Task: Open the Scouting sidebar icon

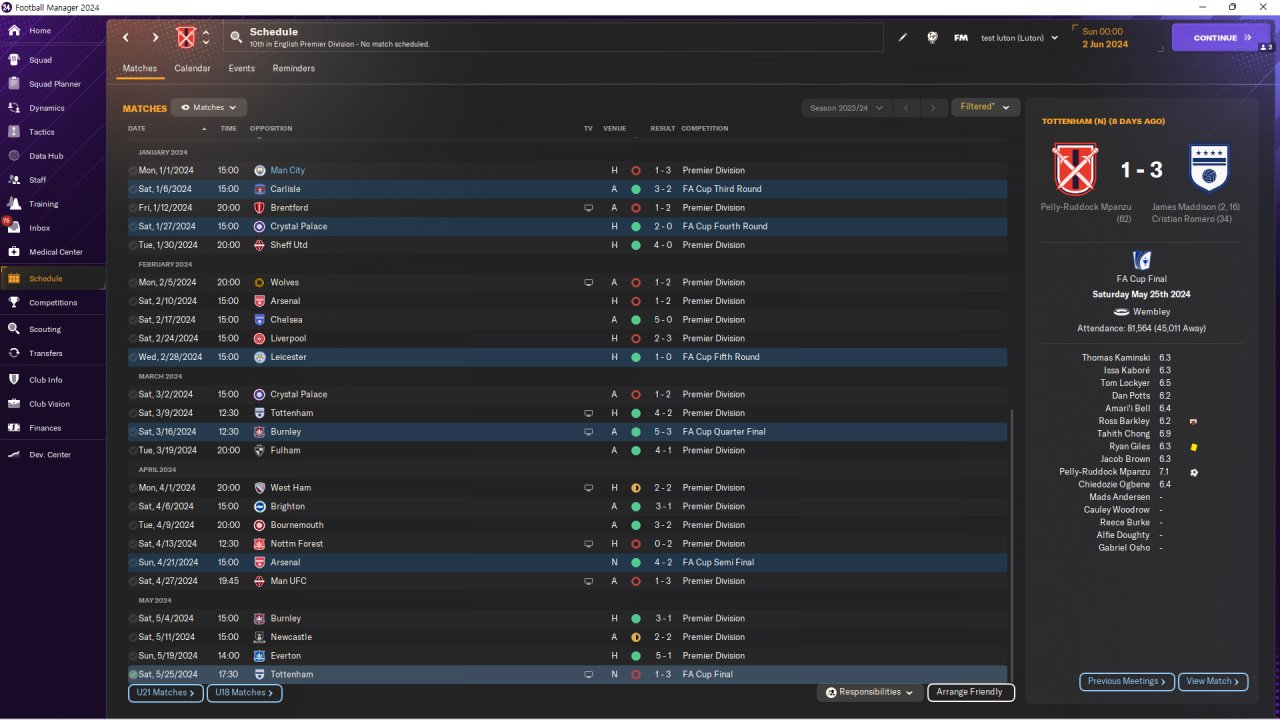Action: point(14,329)
